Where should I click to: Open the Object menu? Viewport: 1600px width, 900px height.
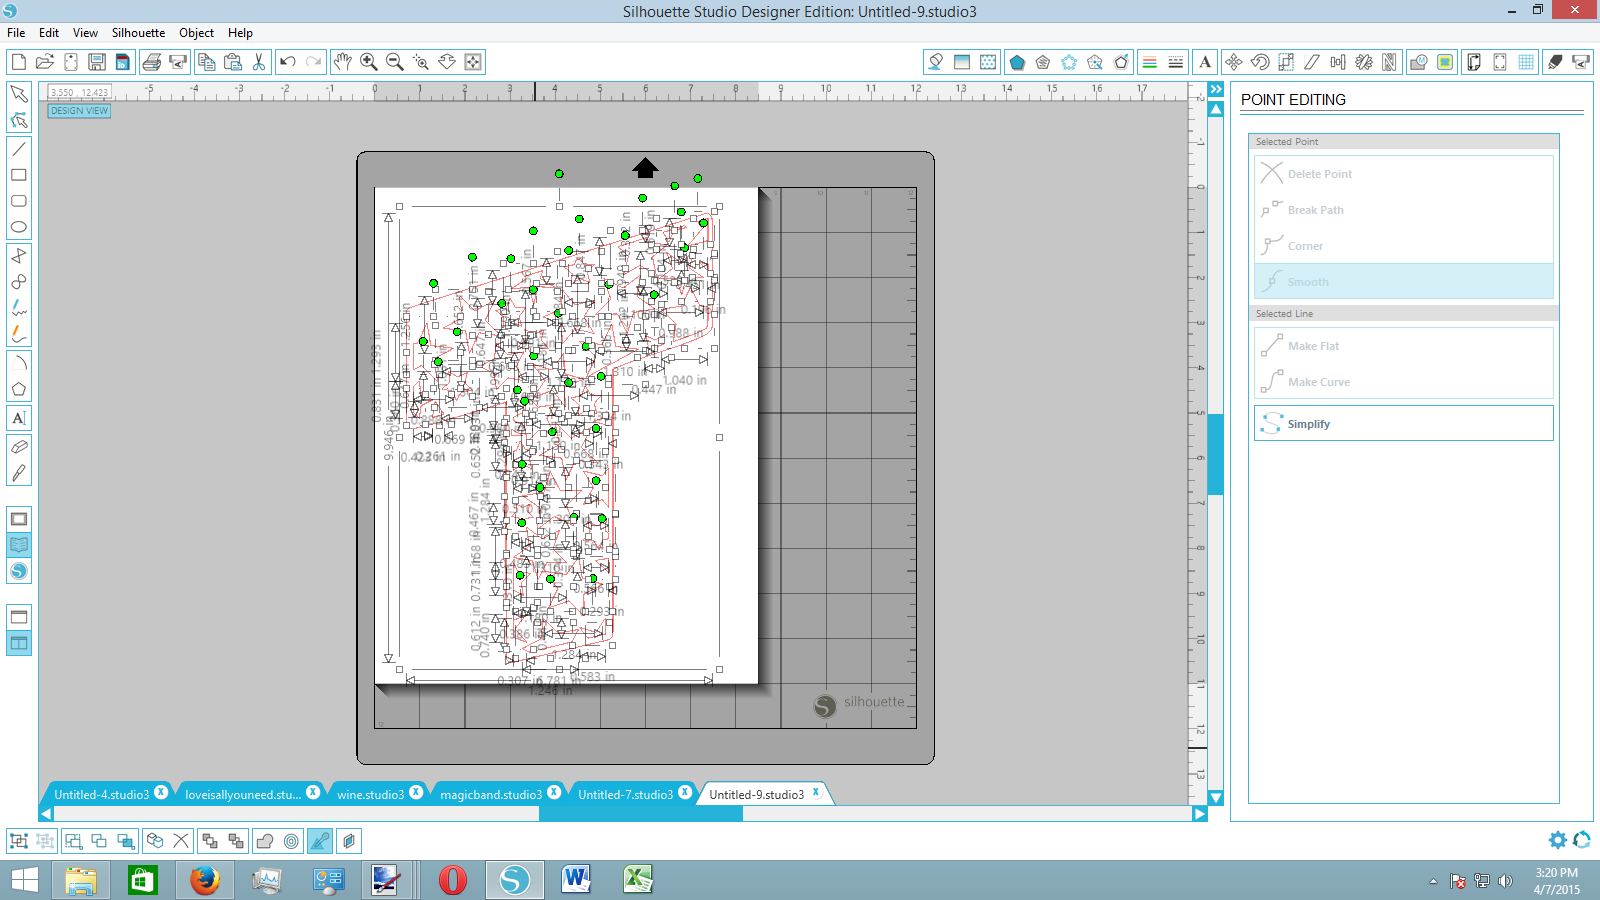click(x=196, y=33)
